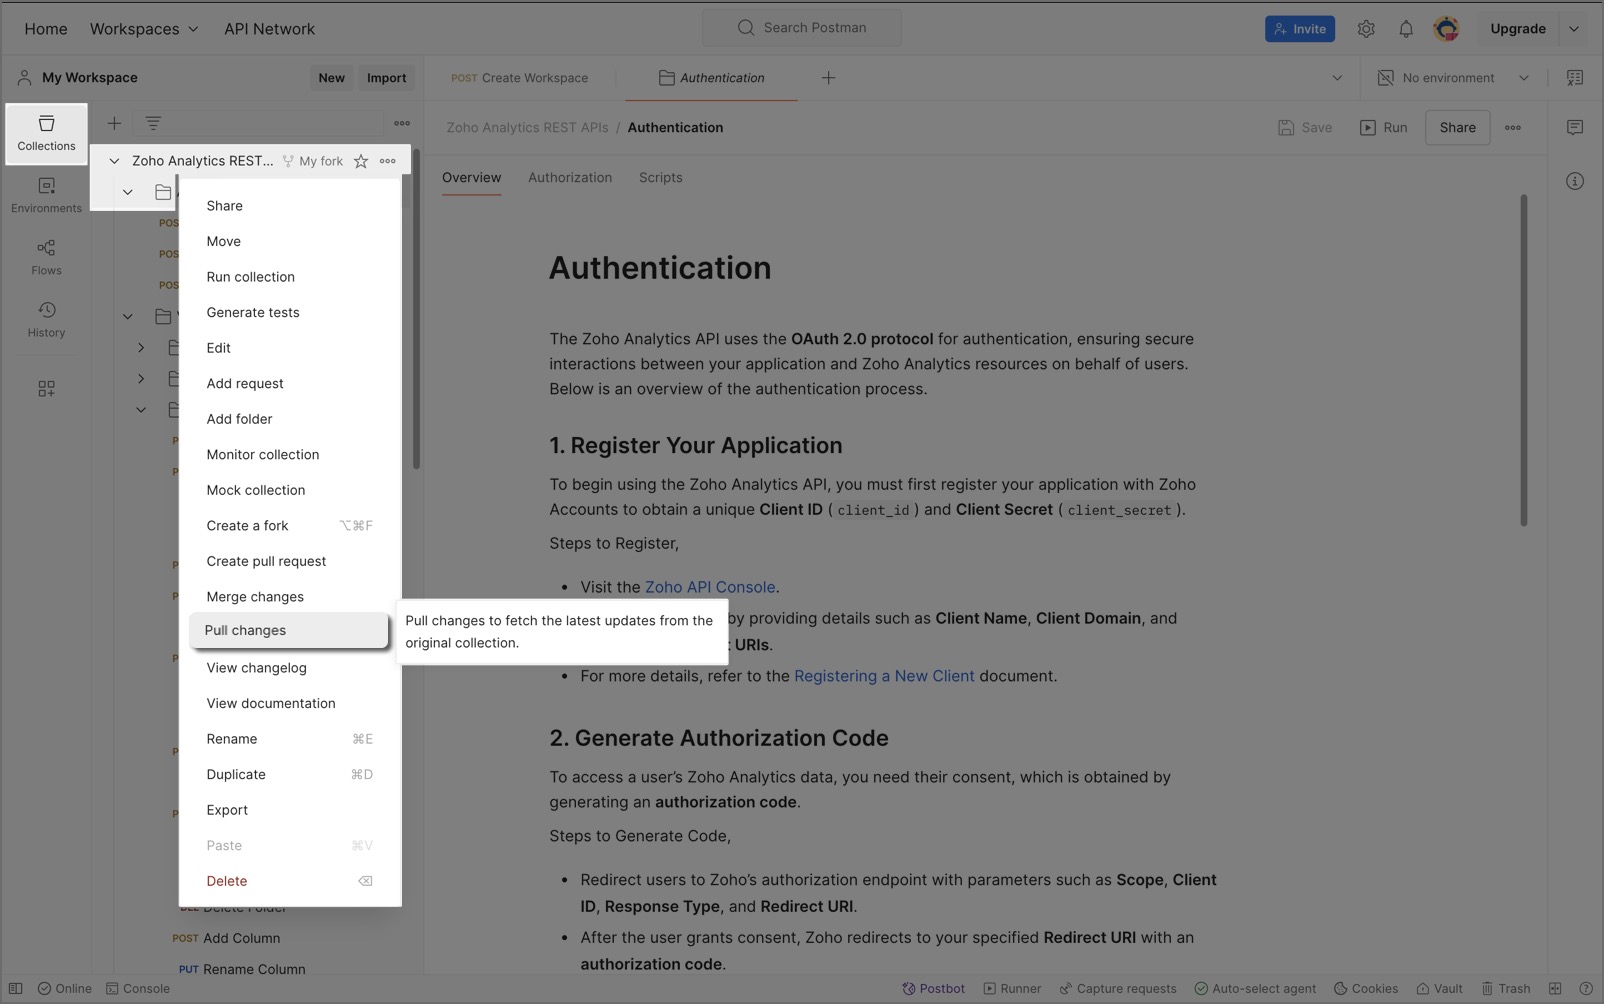
Task: Open the info icon in right sidebar
Action: click(1574, 181)
